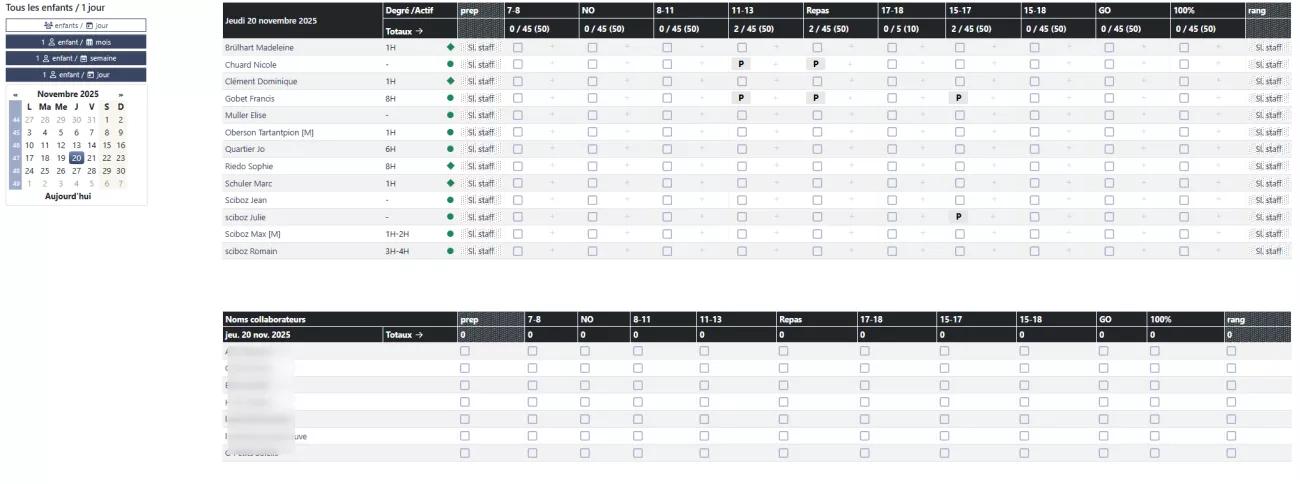Click the P badge for Gobet Francis under 15-17
1300x484 pixels.
[958, 98]
